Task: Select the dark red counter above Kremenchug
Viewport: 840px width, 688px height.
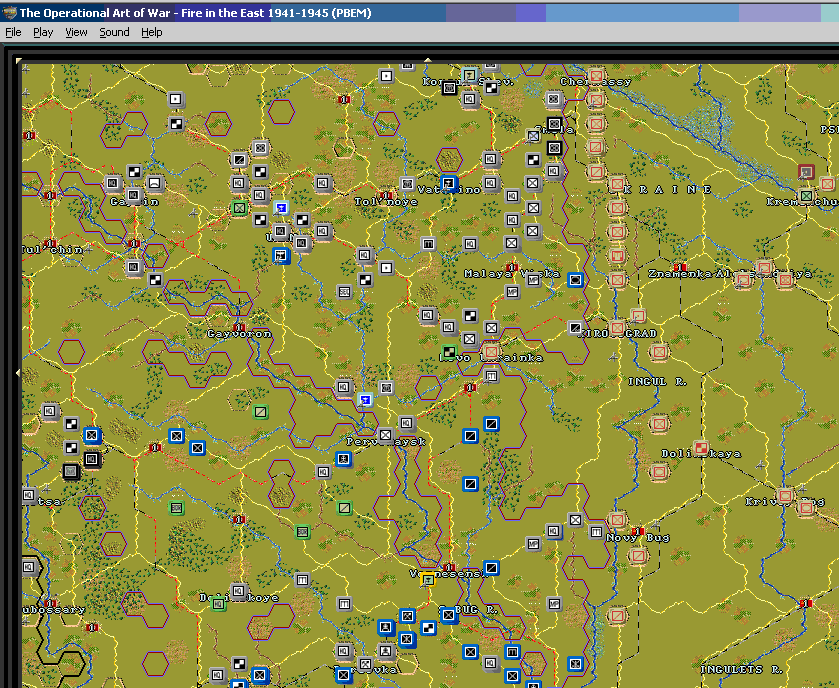Action: point(806,172)
